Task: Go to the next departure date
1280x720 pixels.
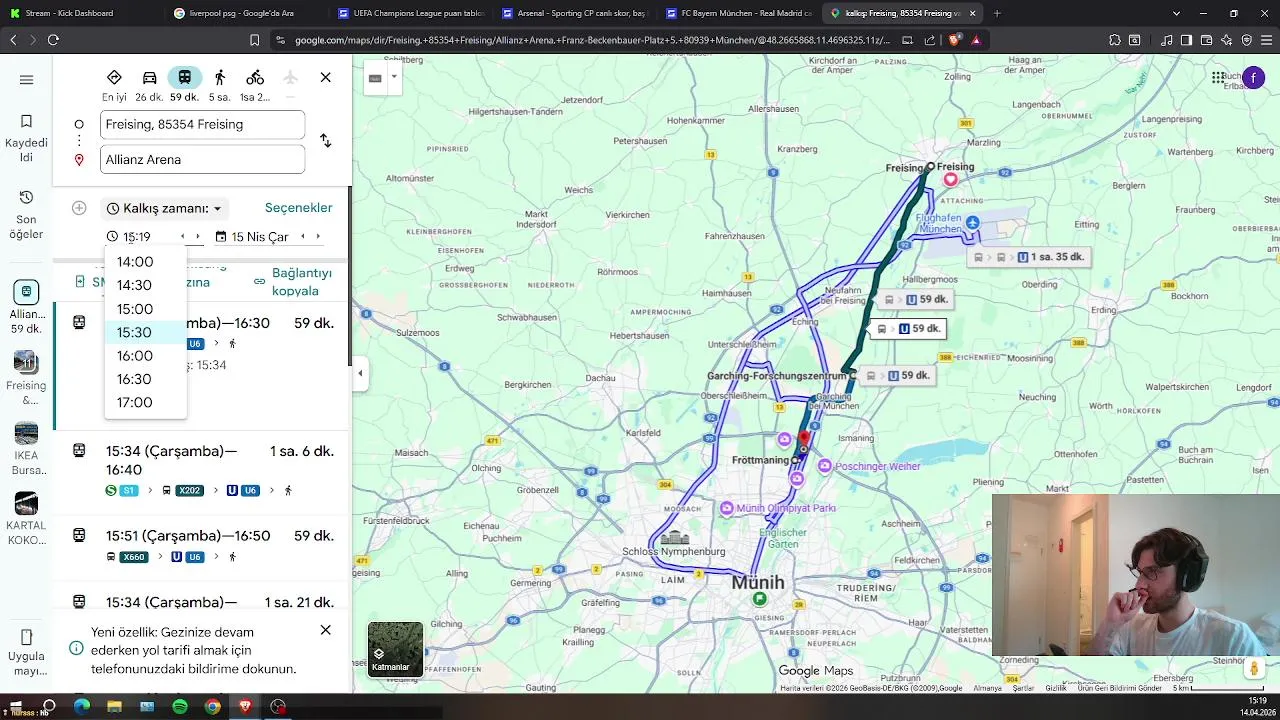Action: [318, 237]
